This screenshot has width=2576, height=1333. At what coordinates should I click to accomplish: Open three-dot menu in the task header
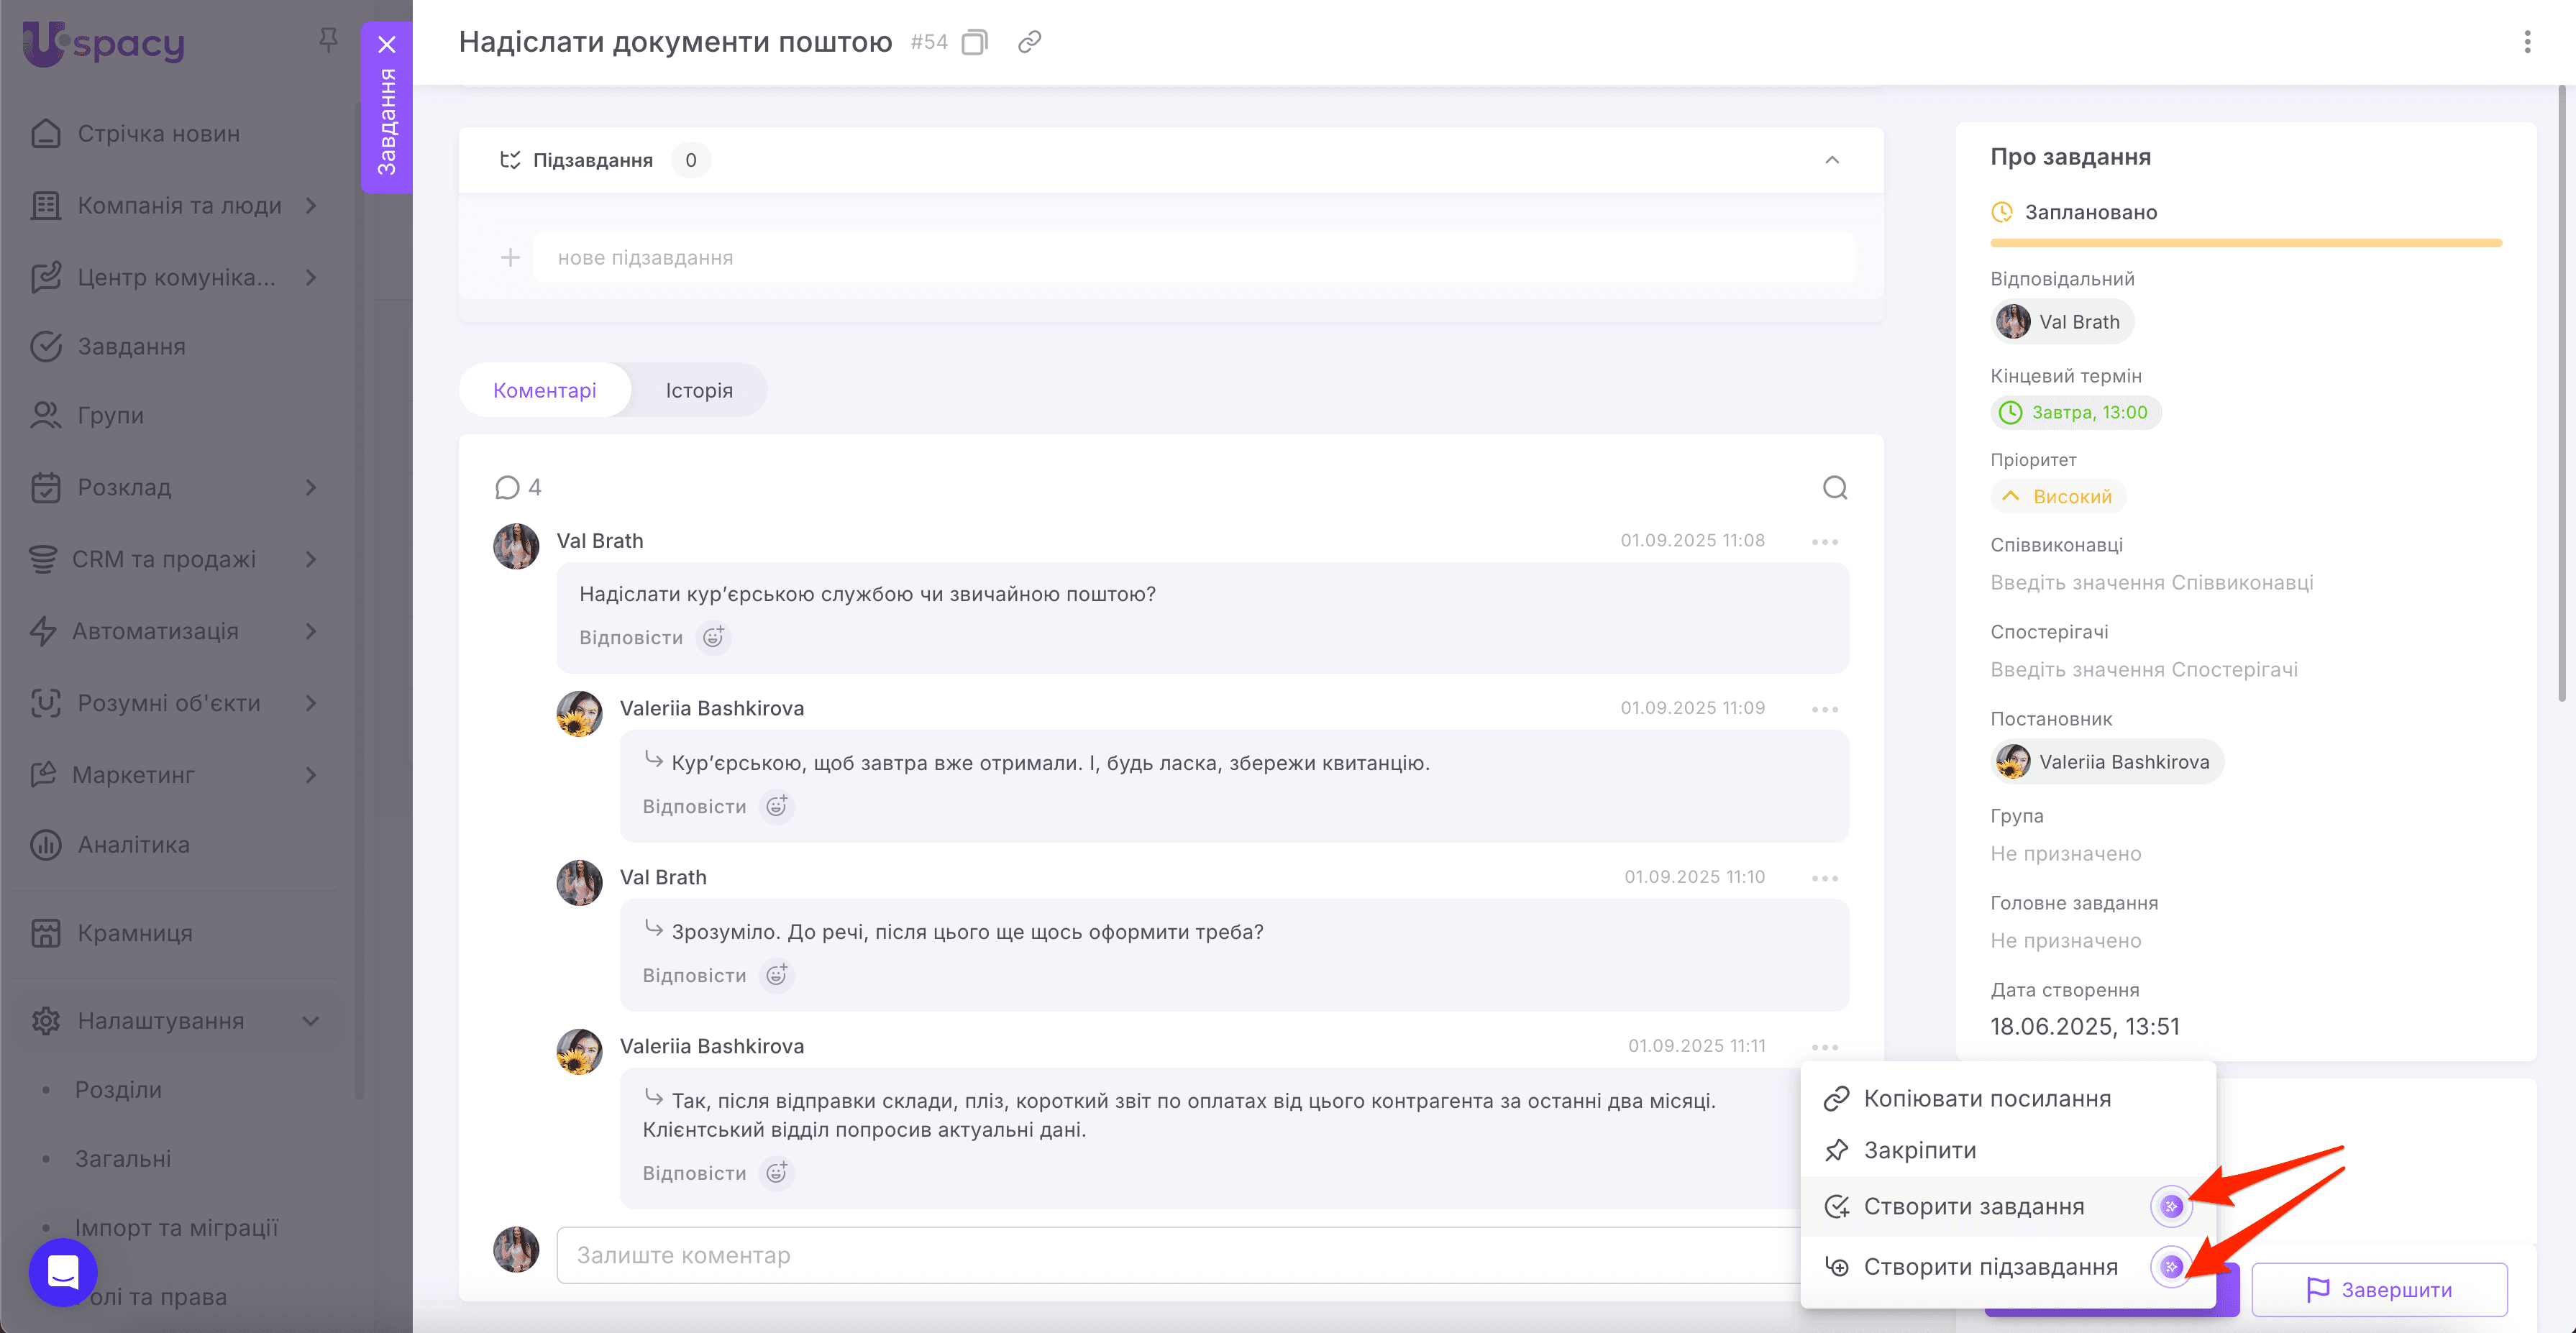[2529, 42]
